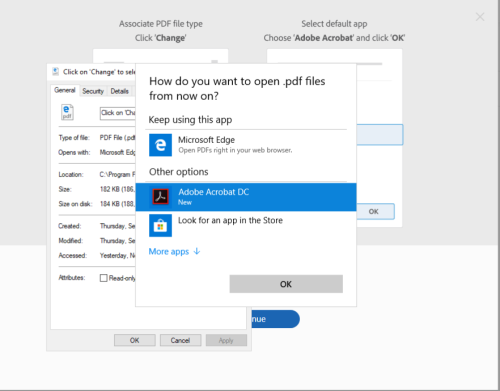Toggle the Read-only attribute checkbox
This screenshot has width=500, height=391.
(104, 278)
